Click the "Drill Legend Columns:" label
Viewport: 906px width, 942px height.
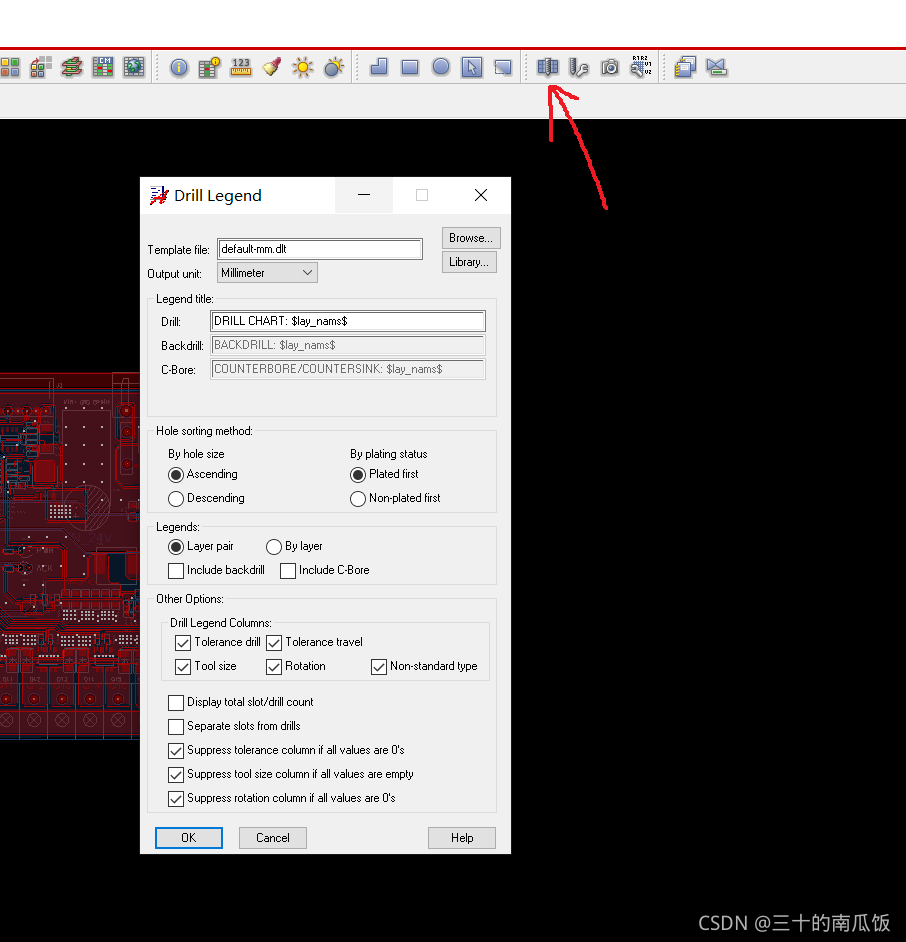220,623
